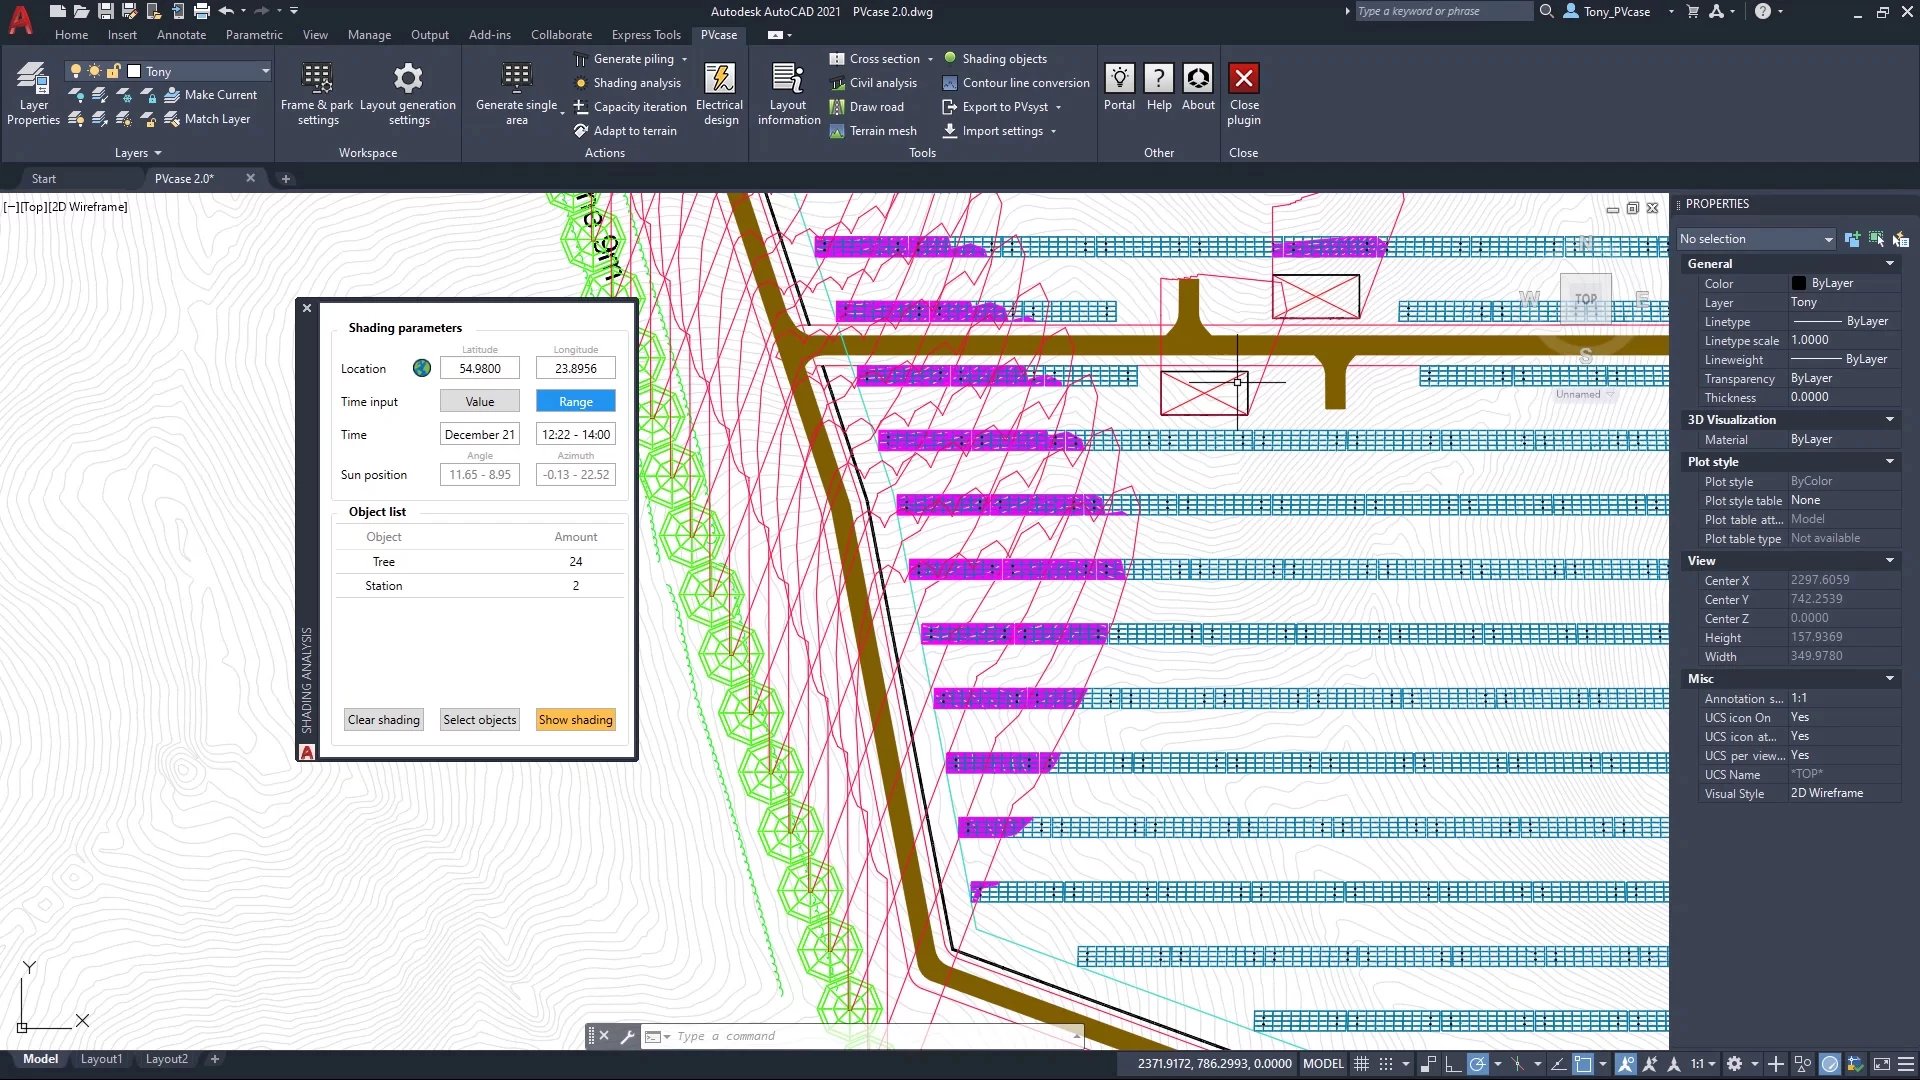
Task: Open Layout generation settings
Action: [x=408, y=94]
